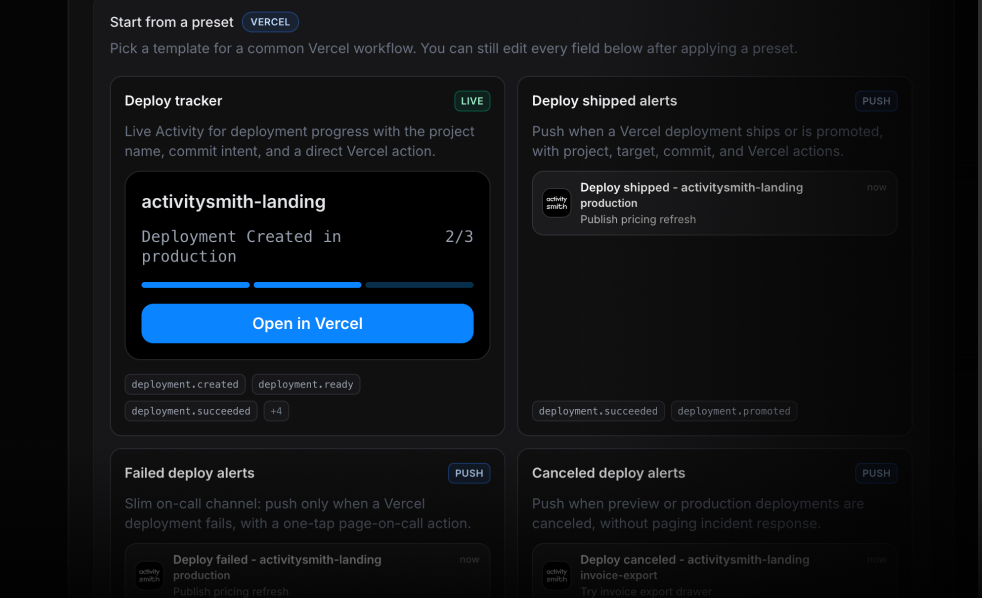Click the third progress bar in Deploy tracker

point(419,284)
